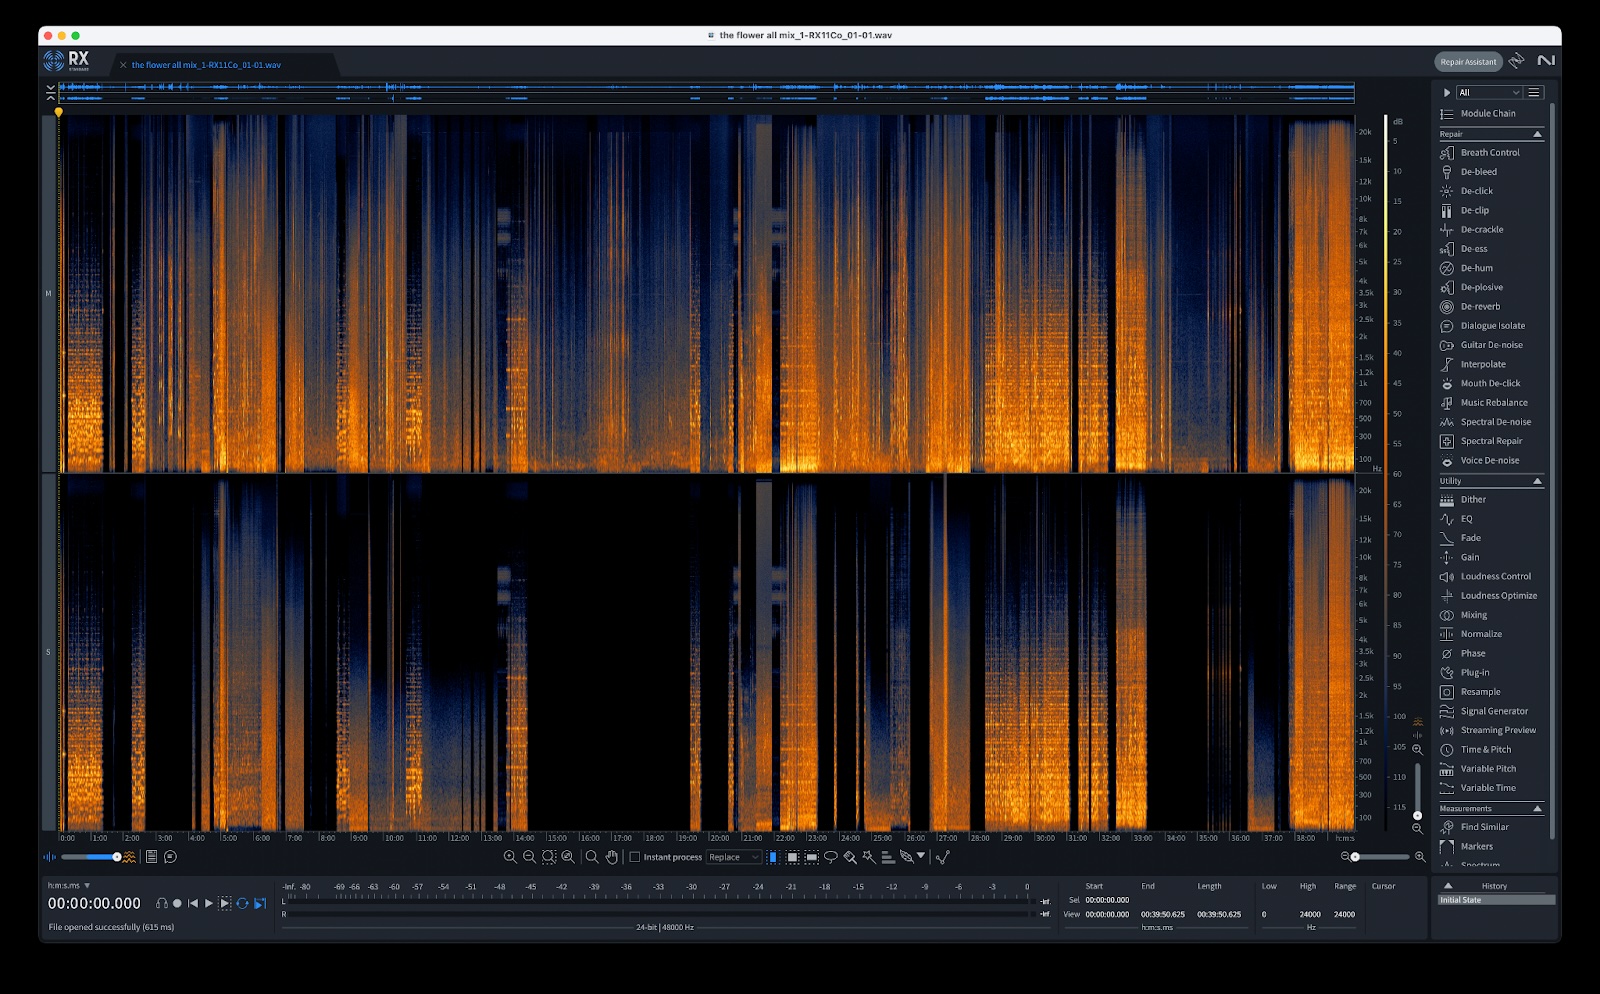
Task: Select Initial State in History
Action: tap(1495, 900)
